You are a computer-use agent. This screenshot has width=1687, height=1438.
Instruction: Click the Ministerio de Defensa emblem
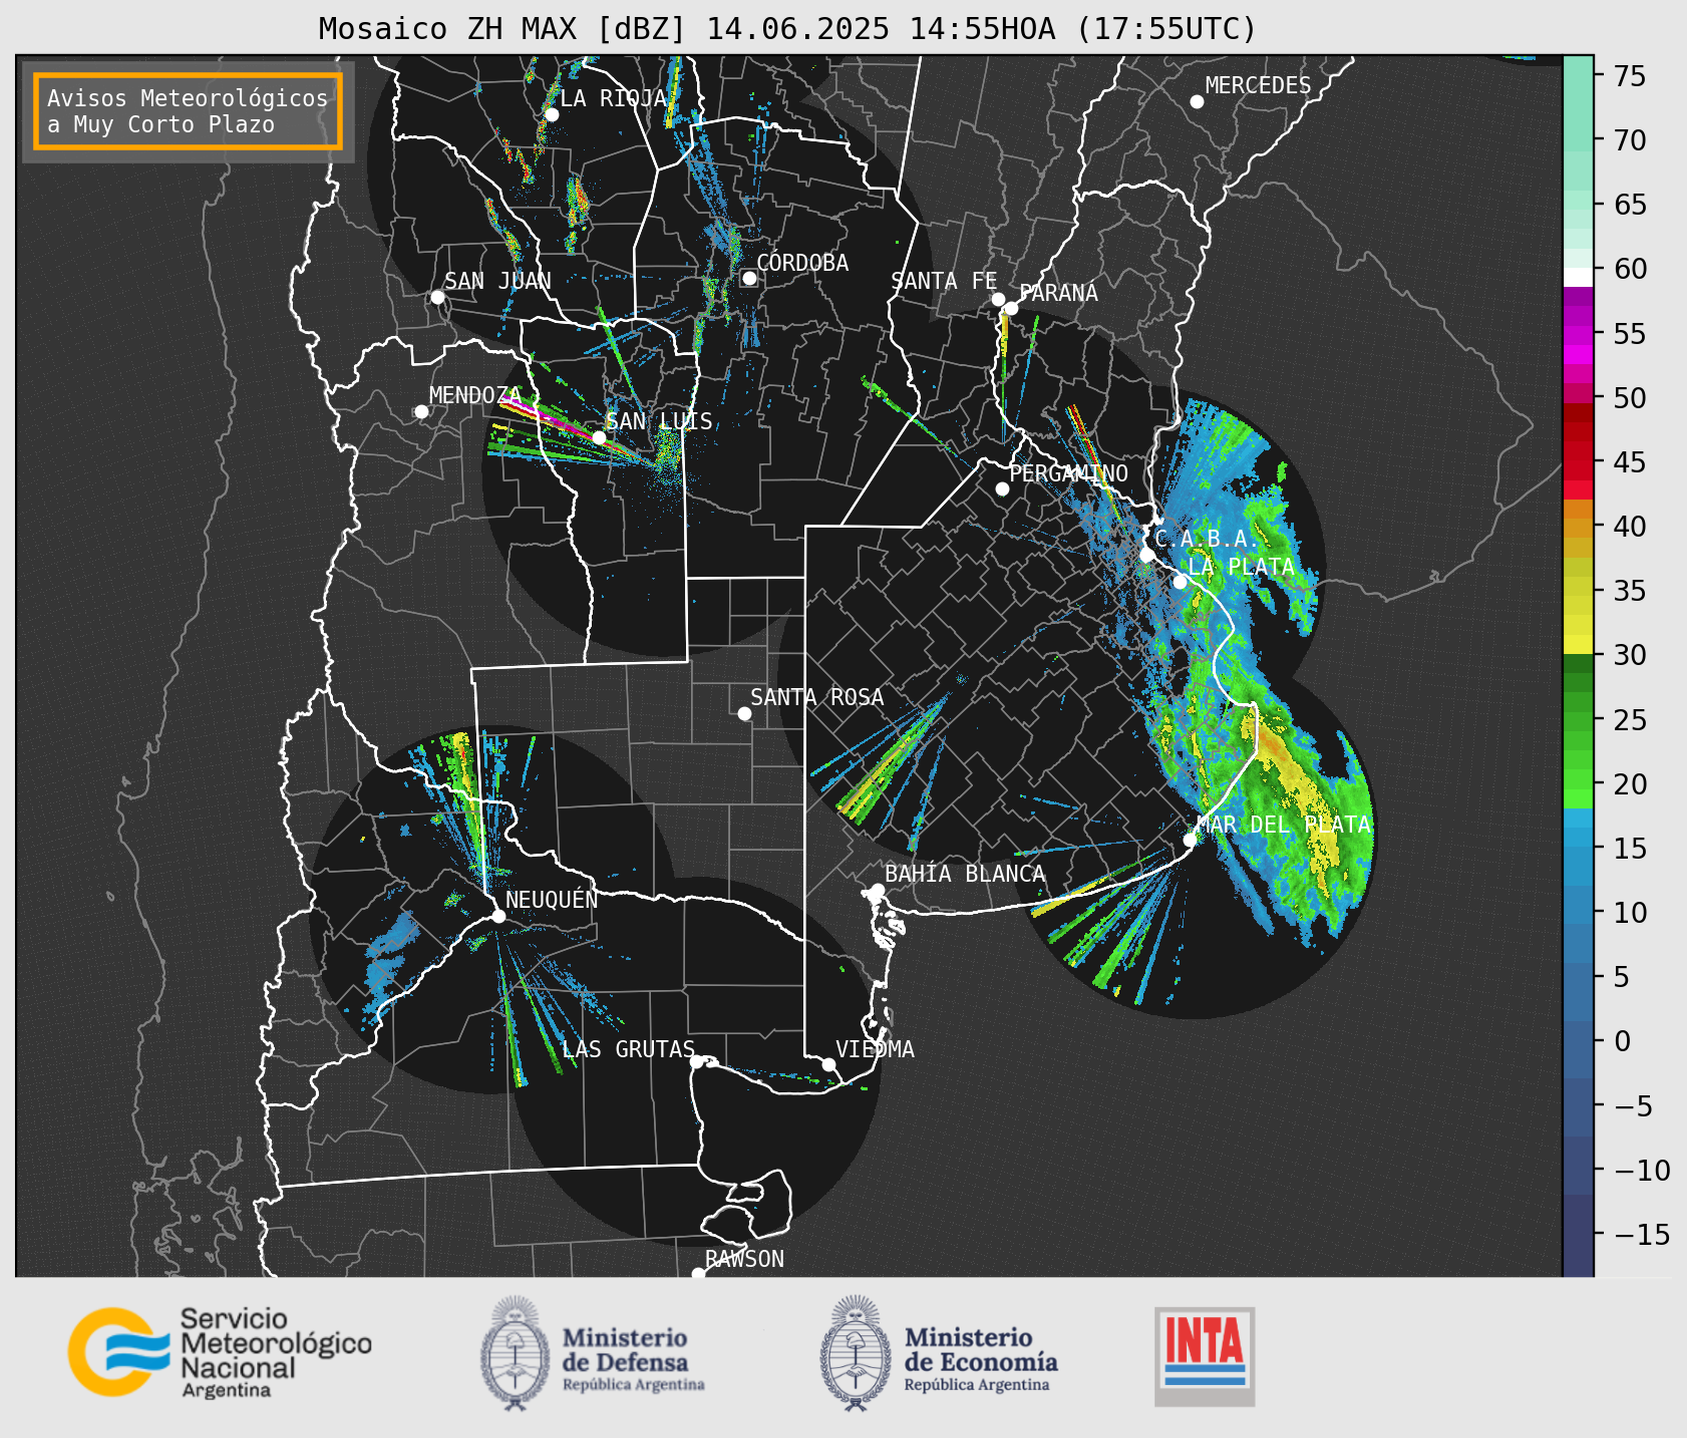pos(515,1354)
